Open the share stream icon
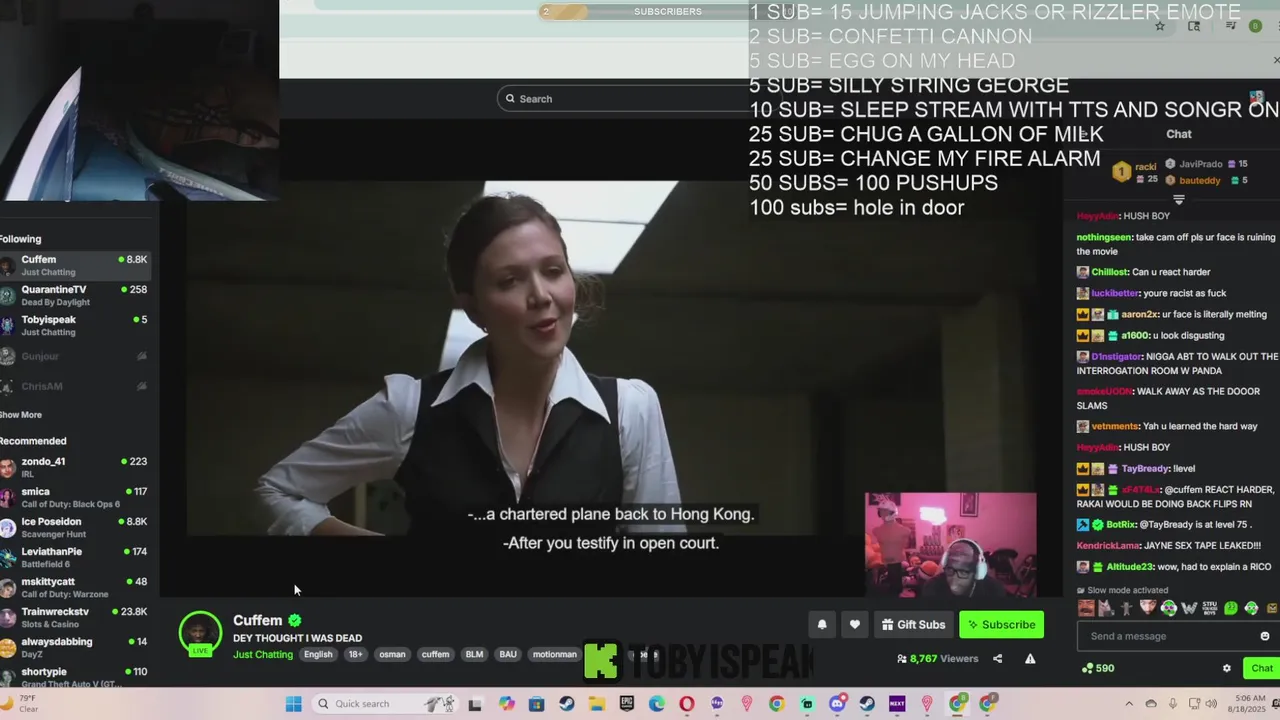Screen dimensions: 1280x720 [997, 659]
